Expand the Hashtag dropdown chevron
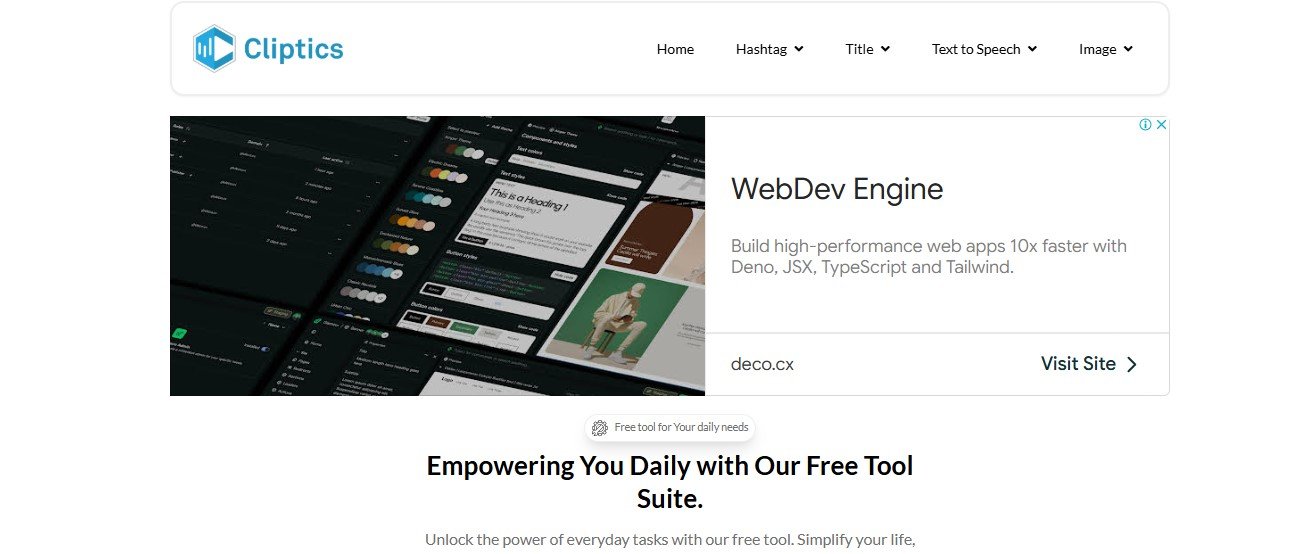1290x554 pixels. 798,49
